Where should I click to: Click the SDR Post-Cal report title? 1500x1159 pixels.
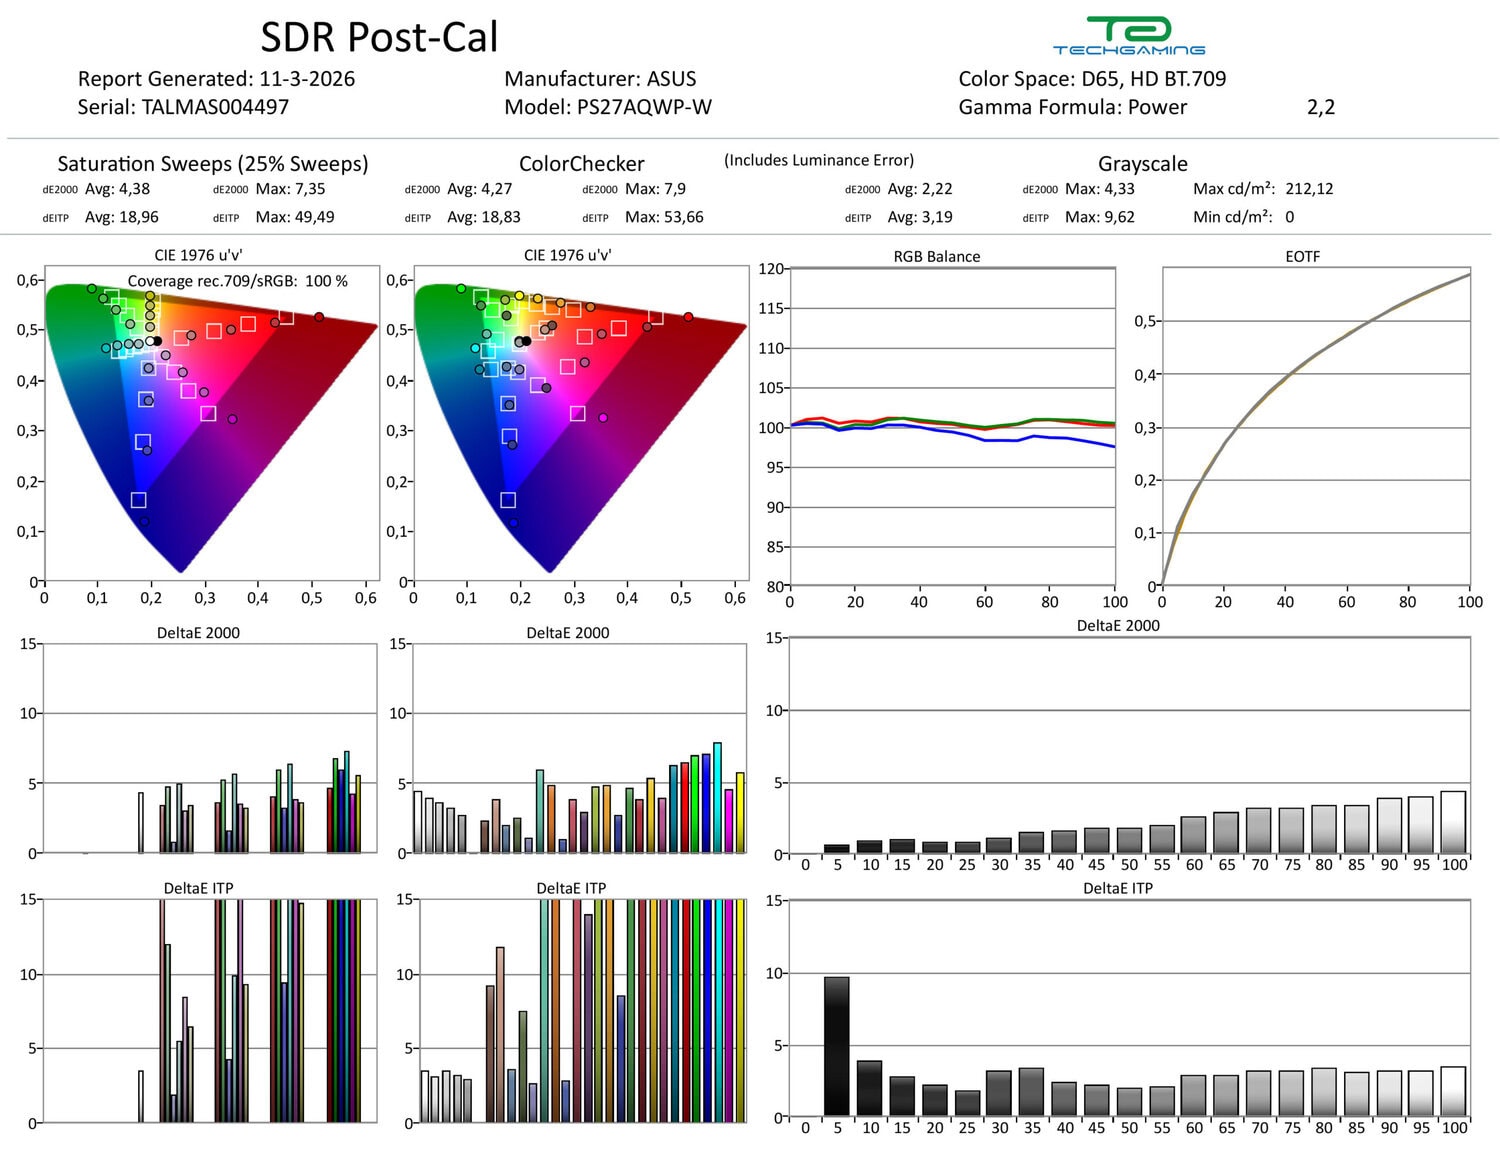coord(379,38)
